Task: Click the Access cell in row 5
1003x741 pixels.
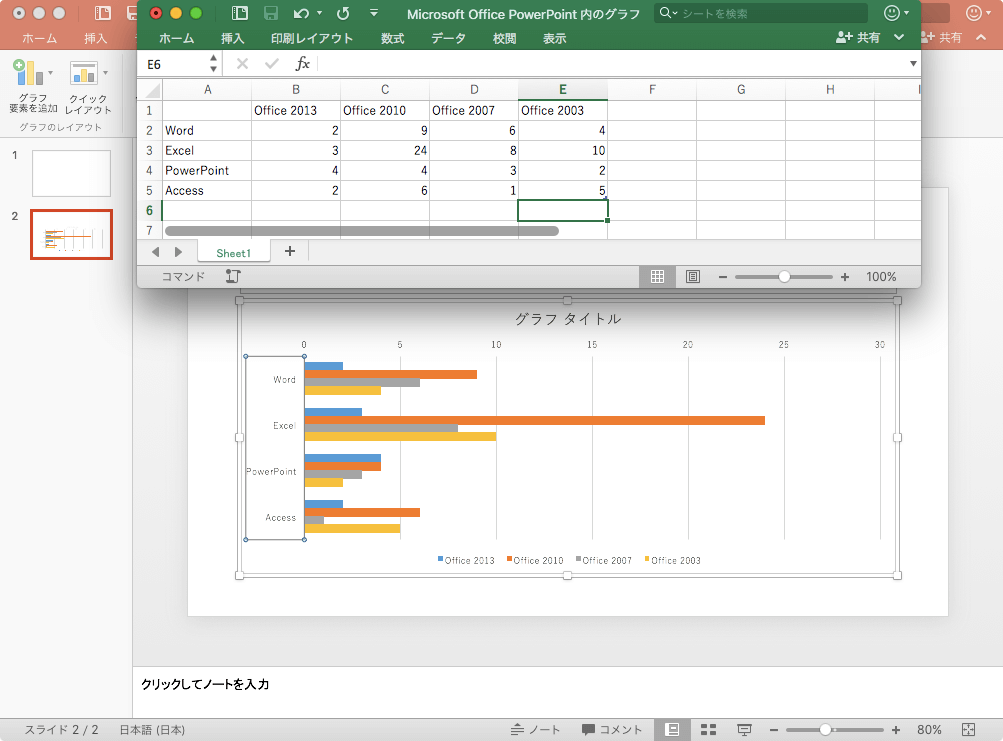Action: (x=207, y=191)
